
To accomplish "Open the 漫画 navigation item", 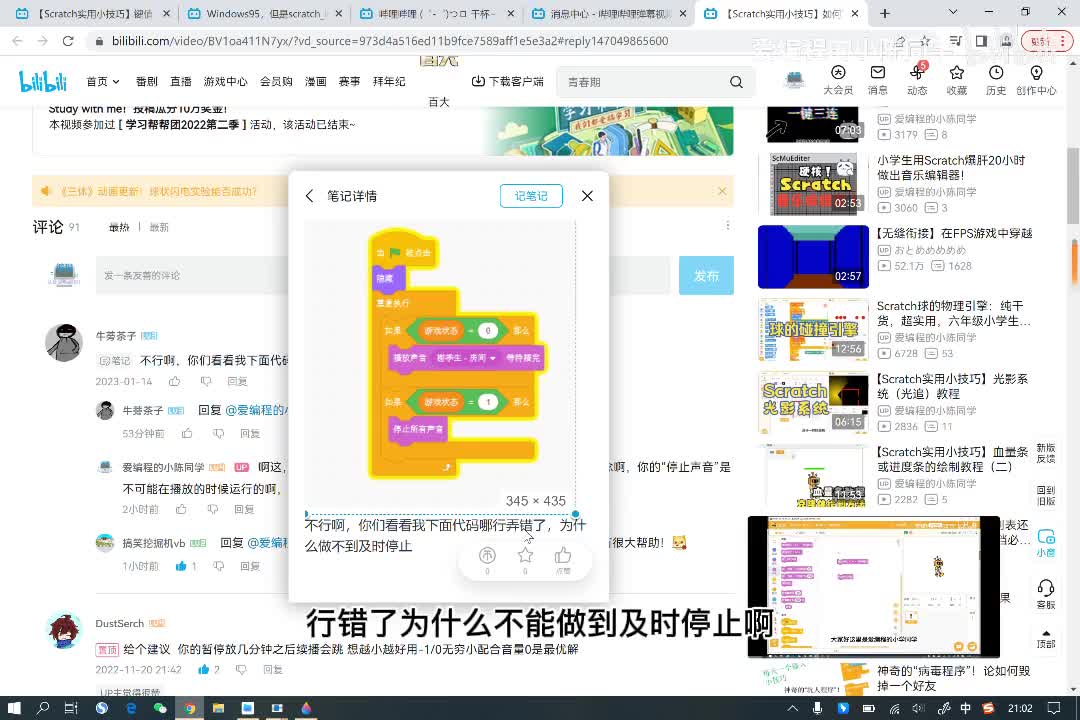I will (x=315, y=81).
